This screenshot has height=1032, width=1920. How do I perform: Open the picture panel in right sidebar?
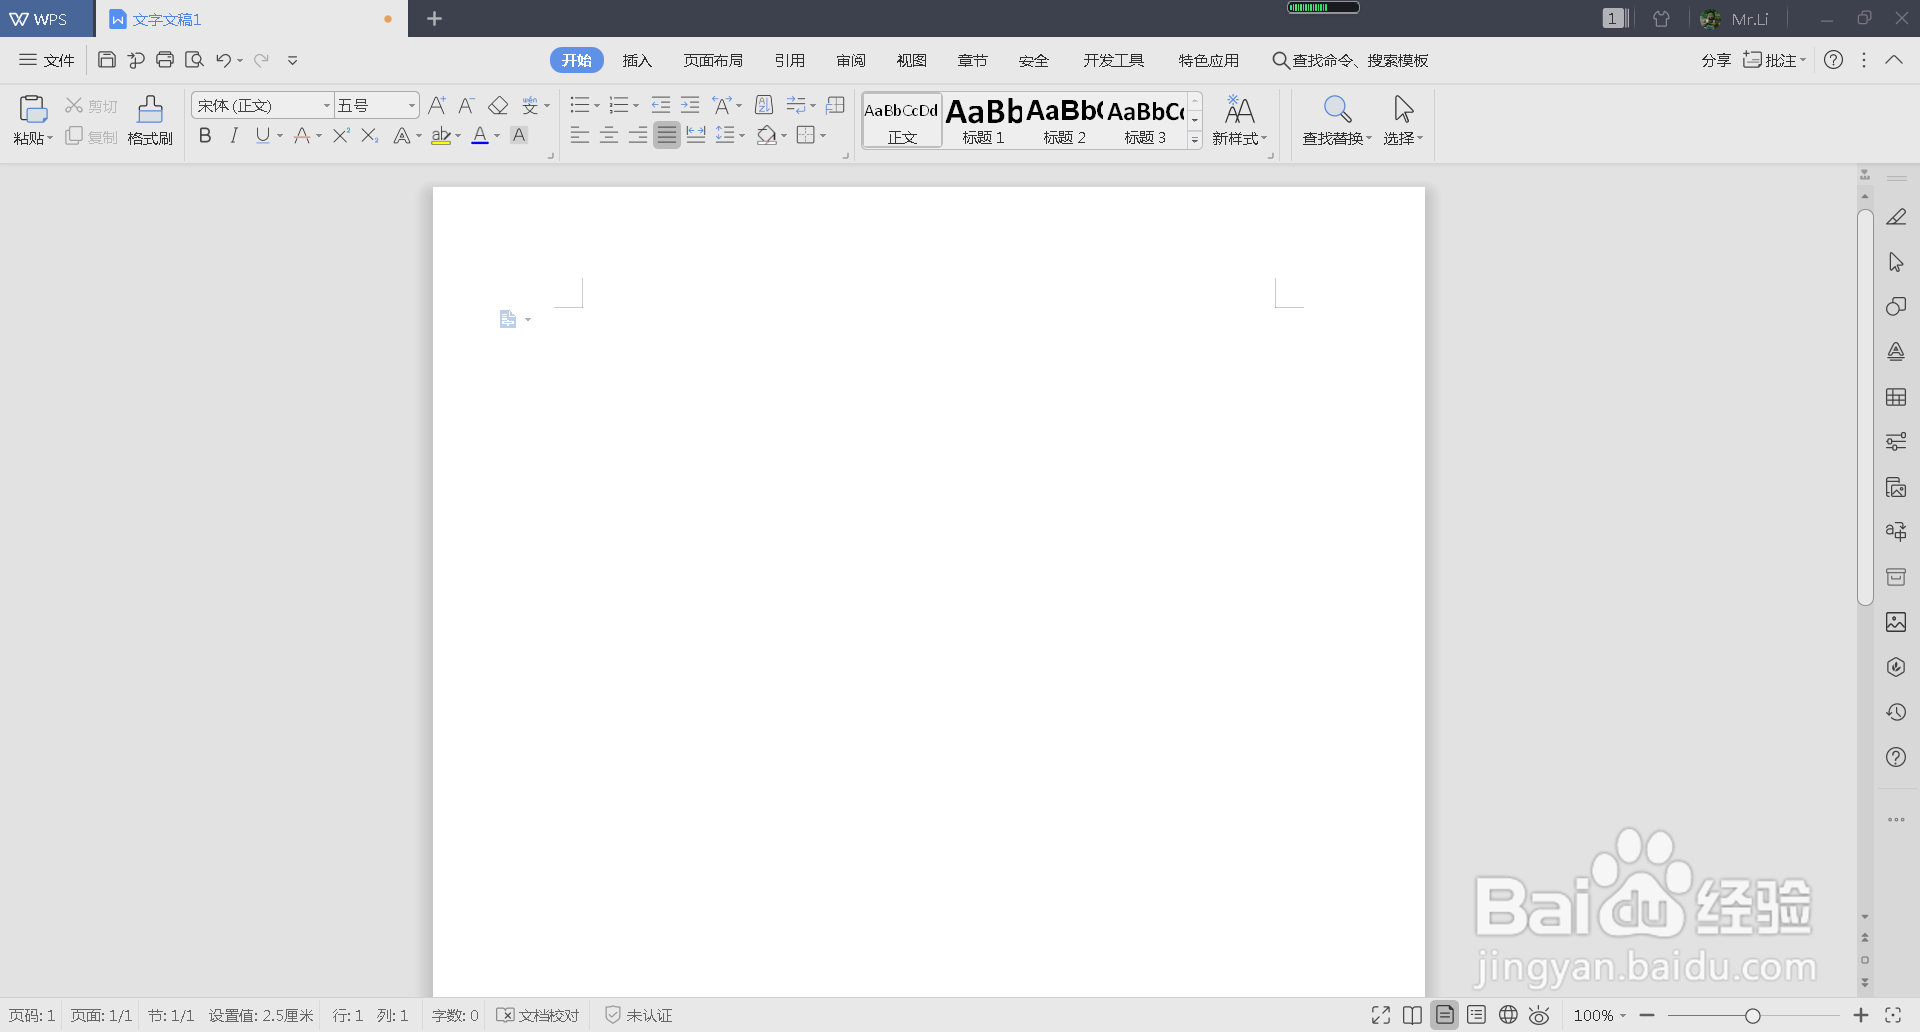click(1896, 622)
